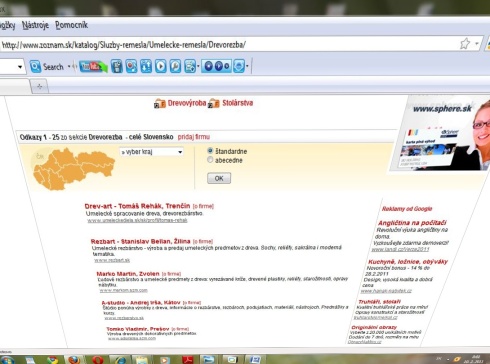Click the Search magnifier icon in toolbar
Screen dimensions: 490x364
[x=35, y=67]
